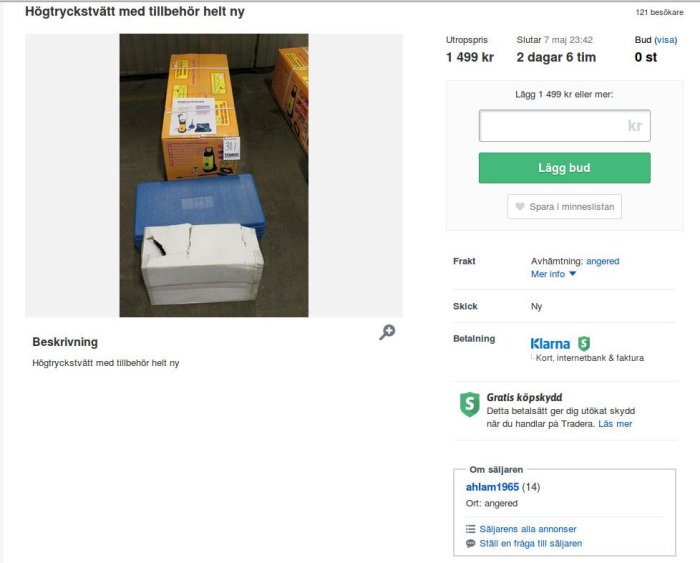Click the pressure washer product photo

pyautogui.click(x=214, y=175)
